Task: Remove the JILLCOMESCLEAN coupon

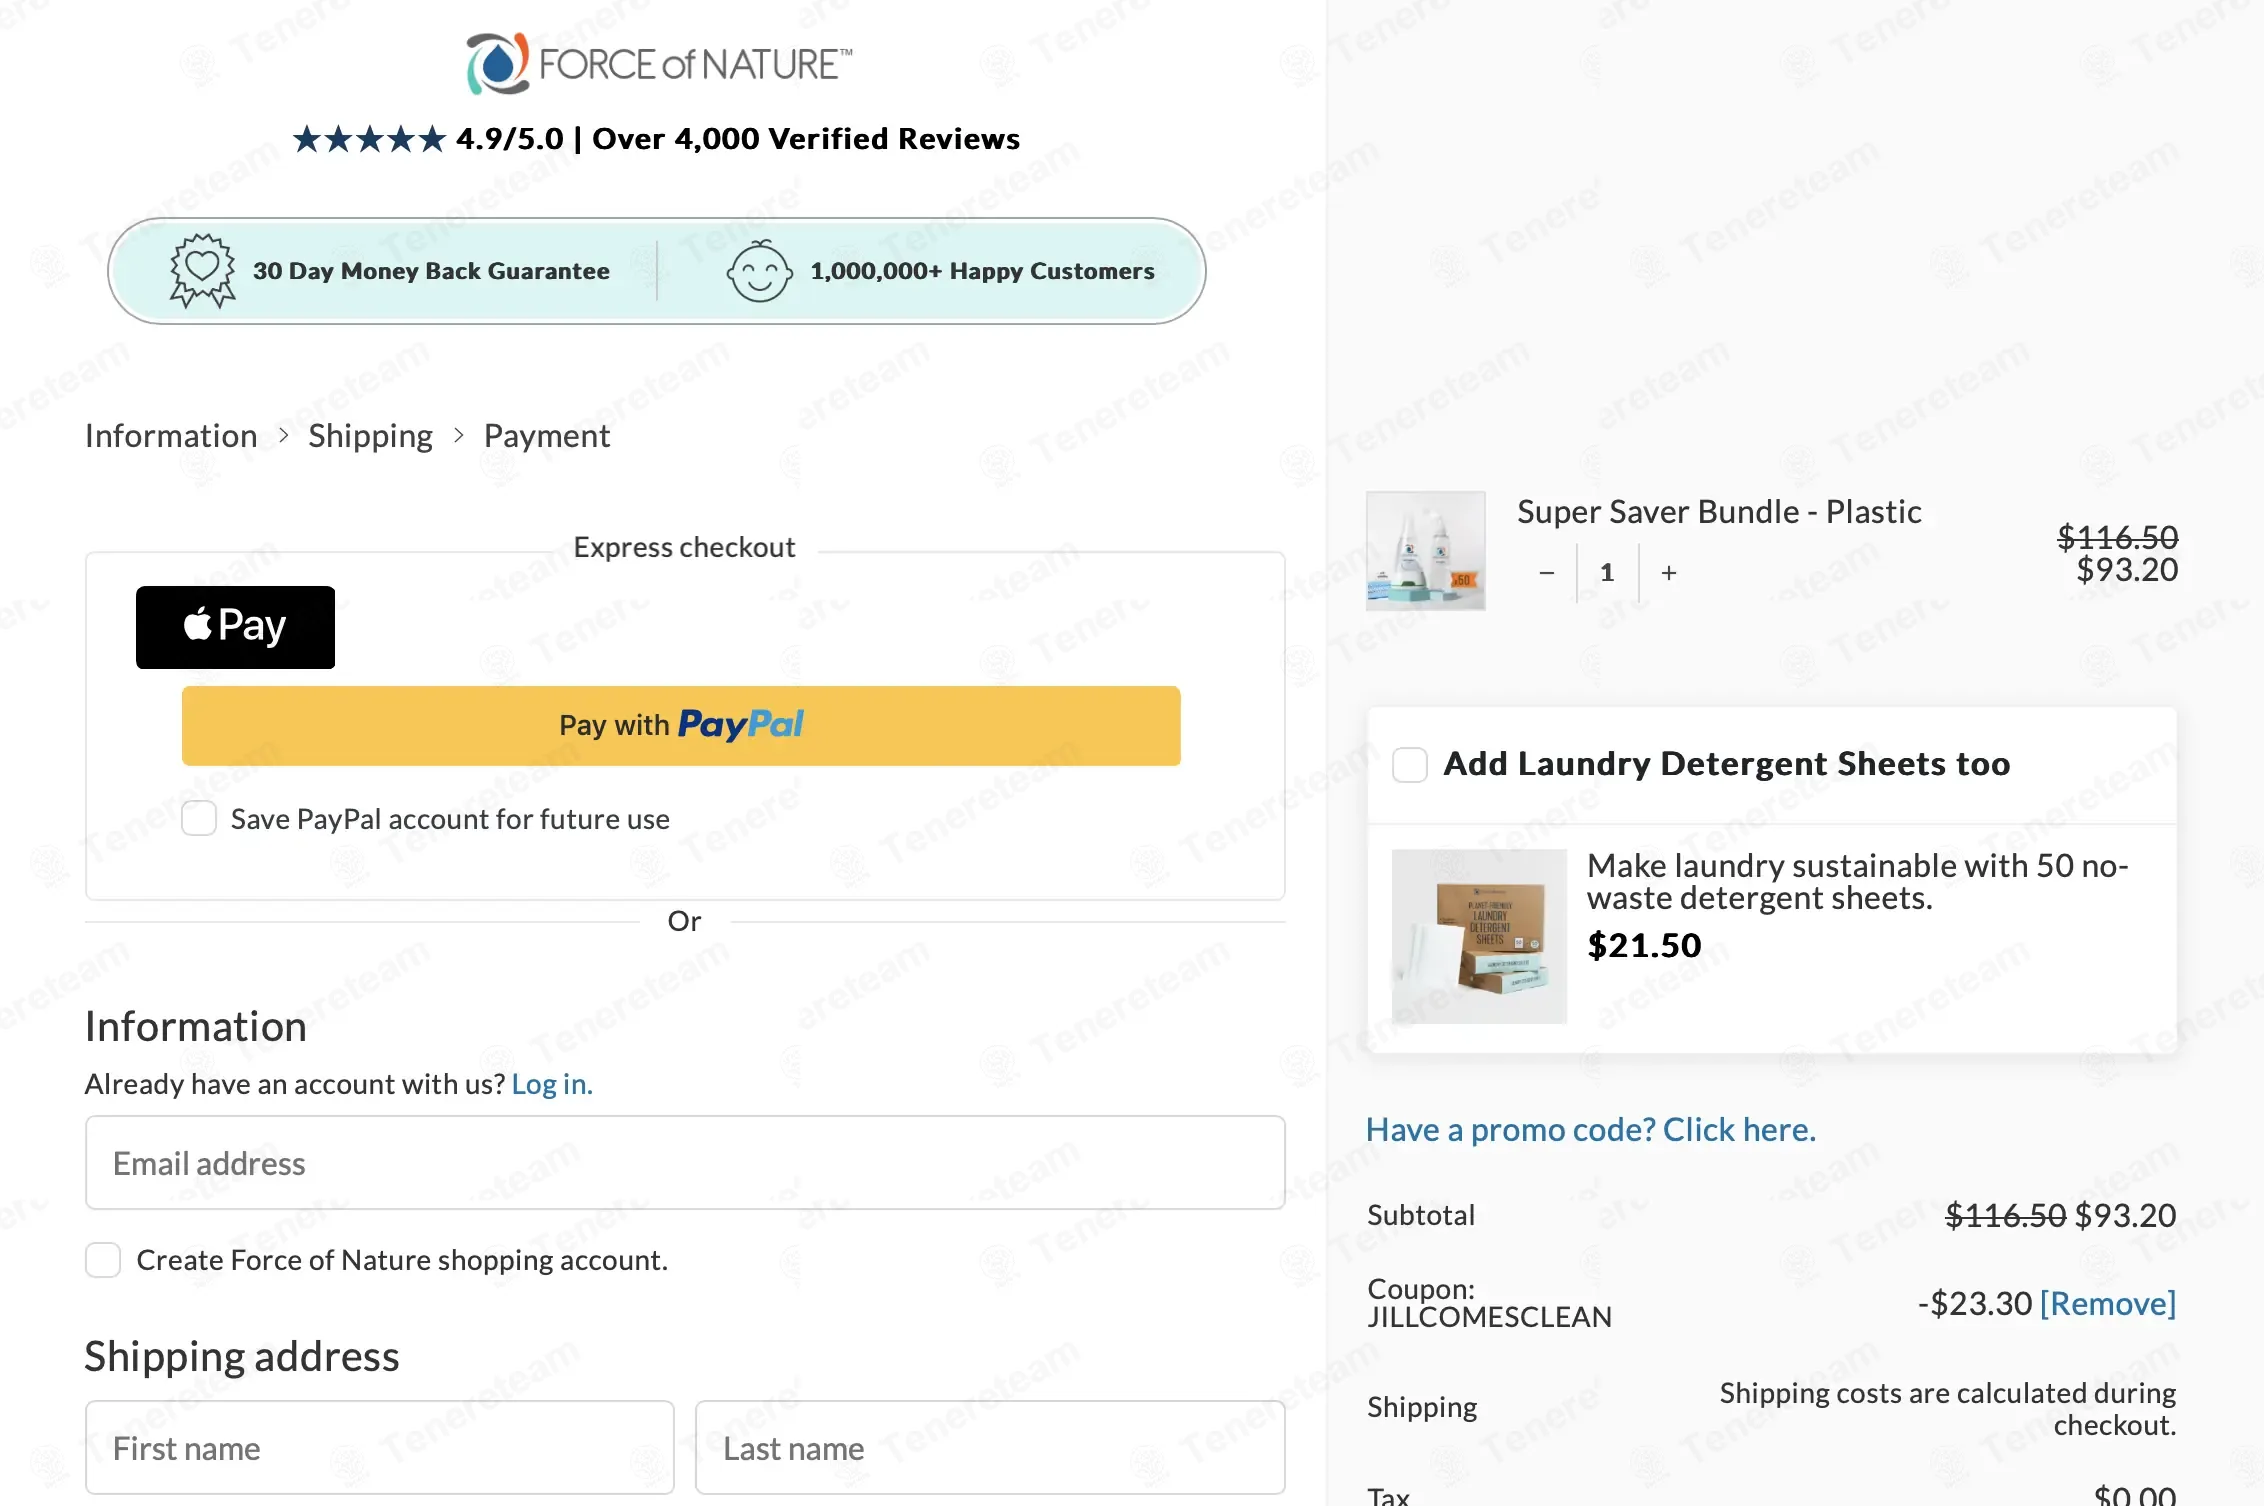Action: point(2108,1304)
